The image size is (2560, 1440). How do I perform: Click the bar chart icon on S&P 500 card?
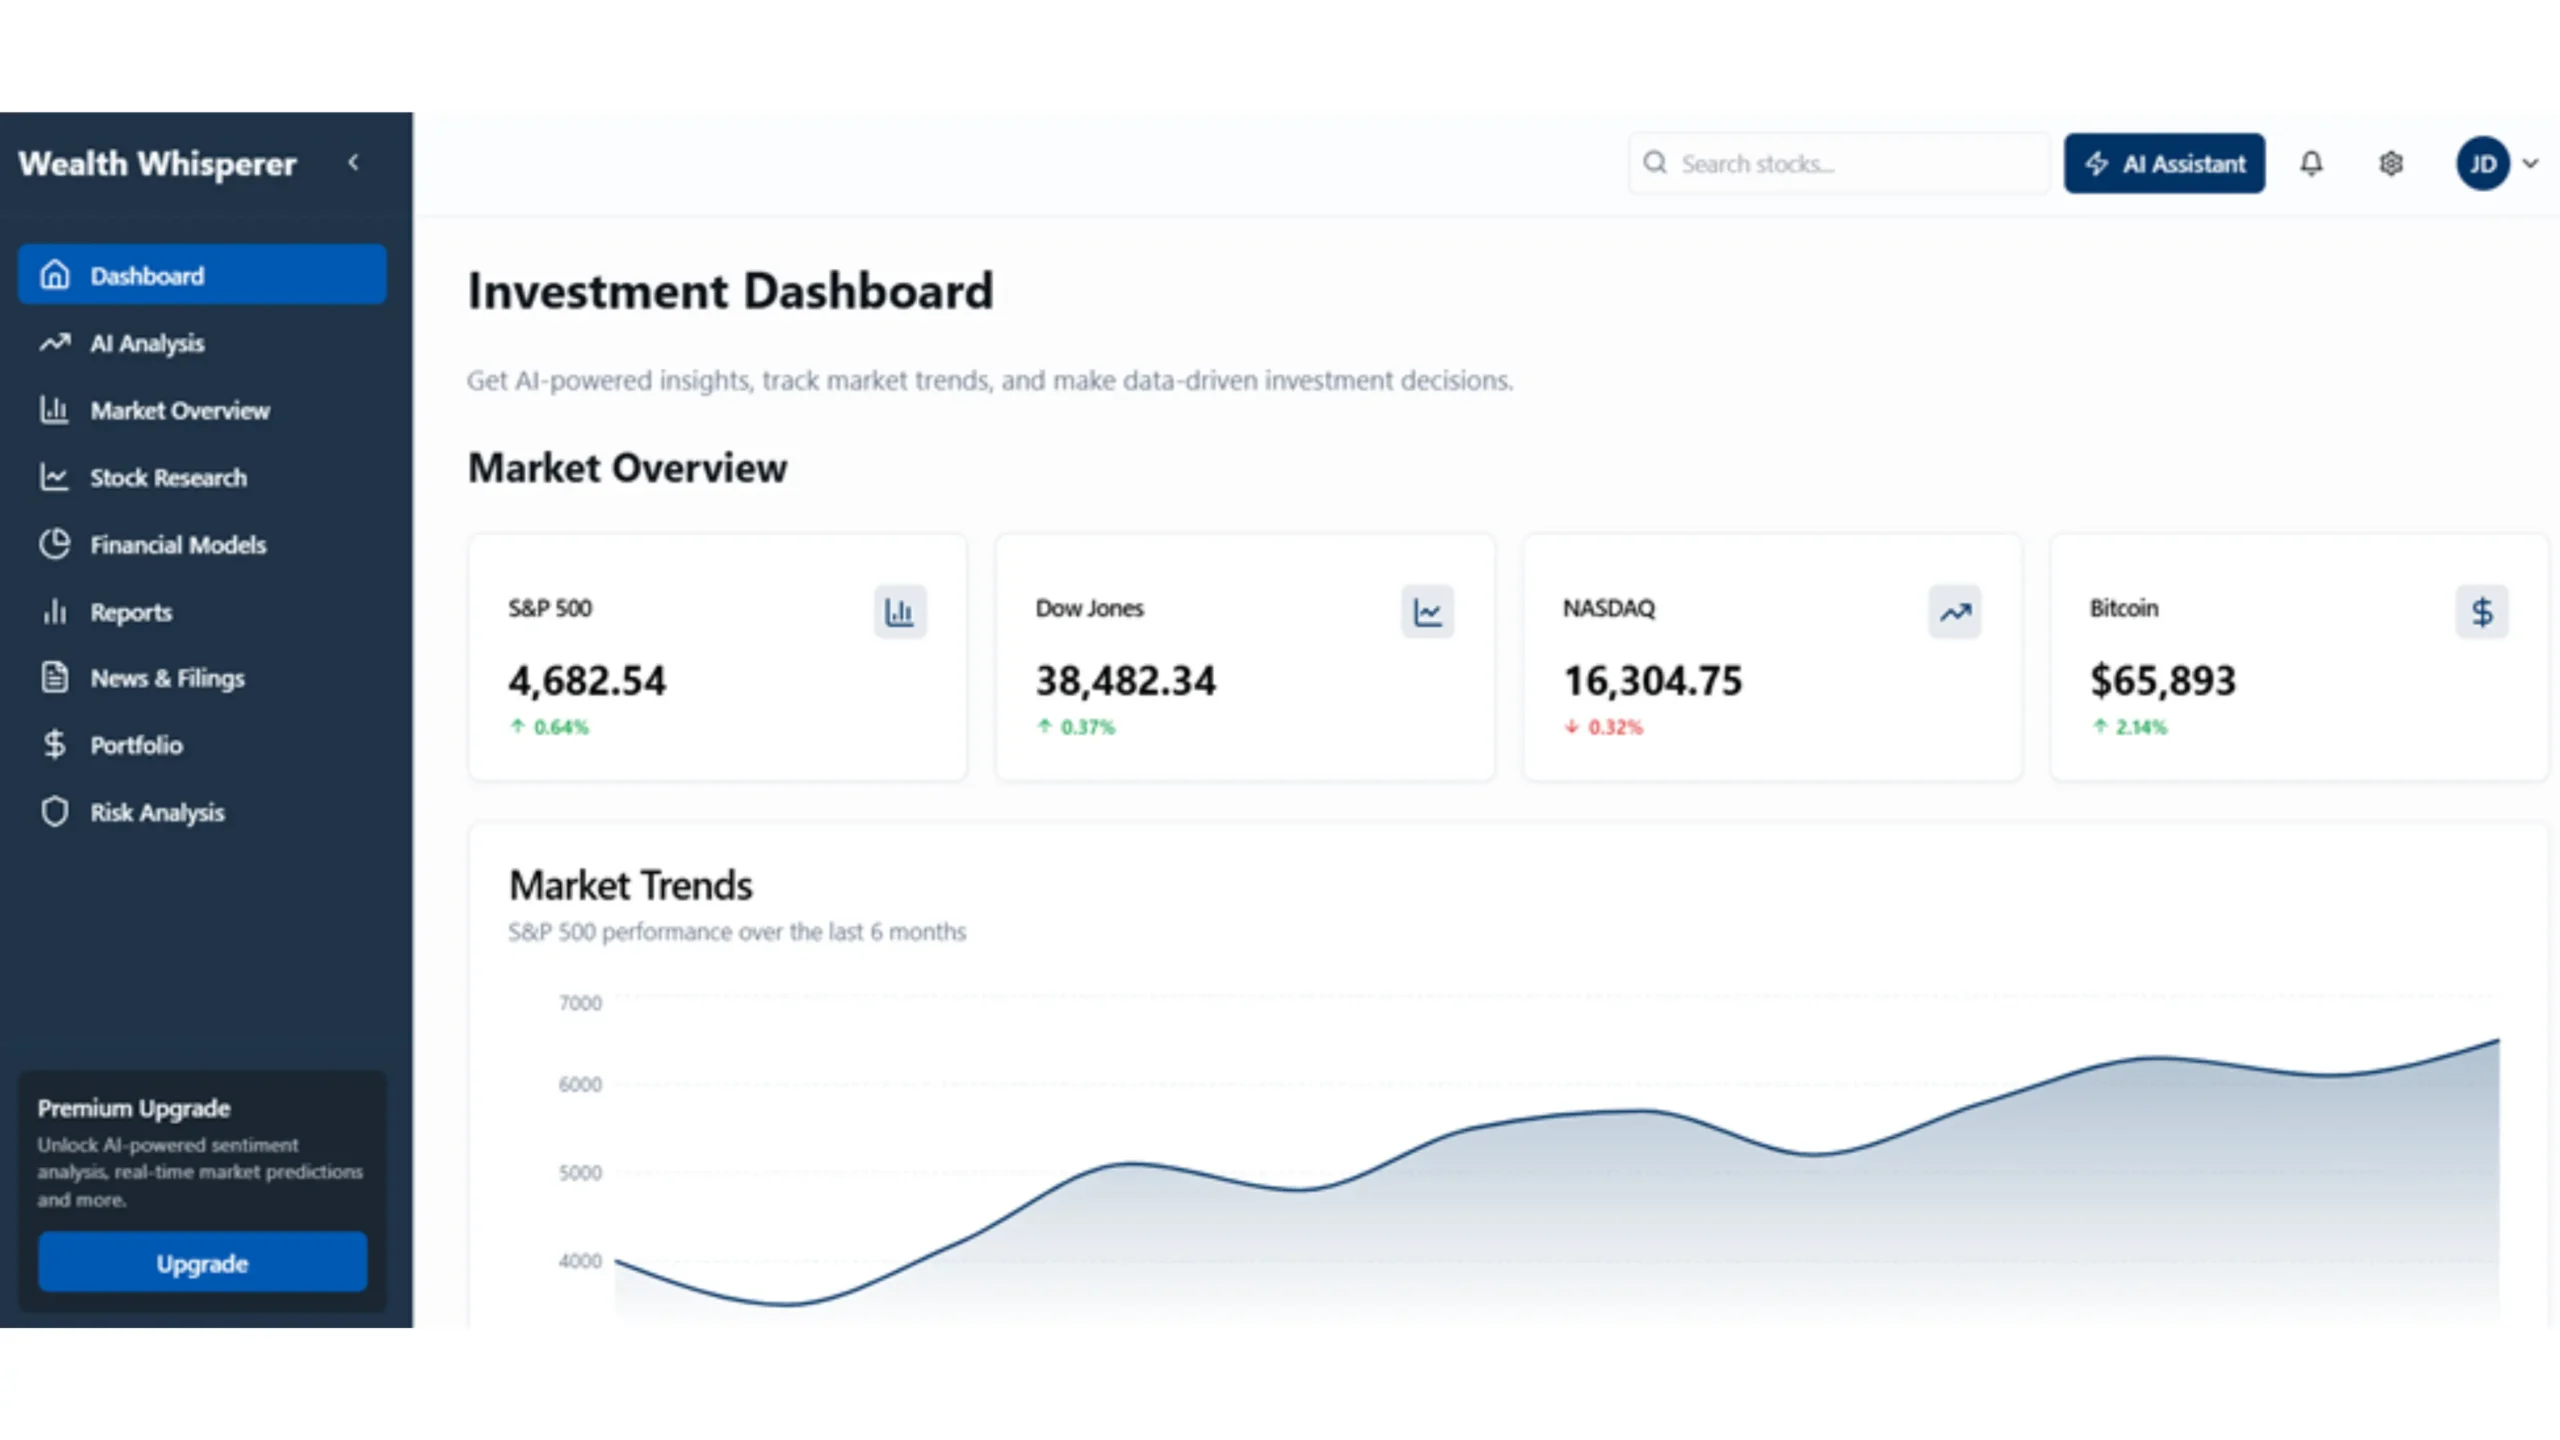[899, 611]
